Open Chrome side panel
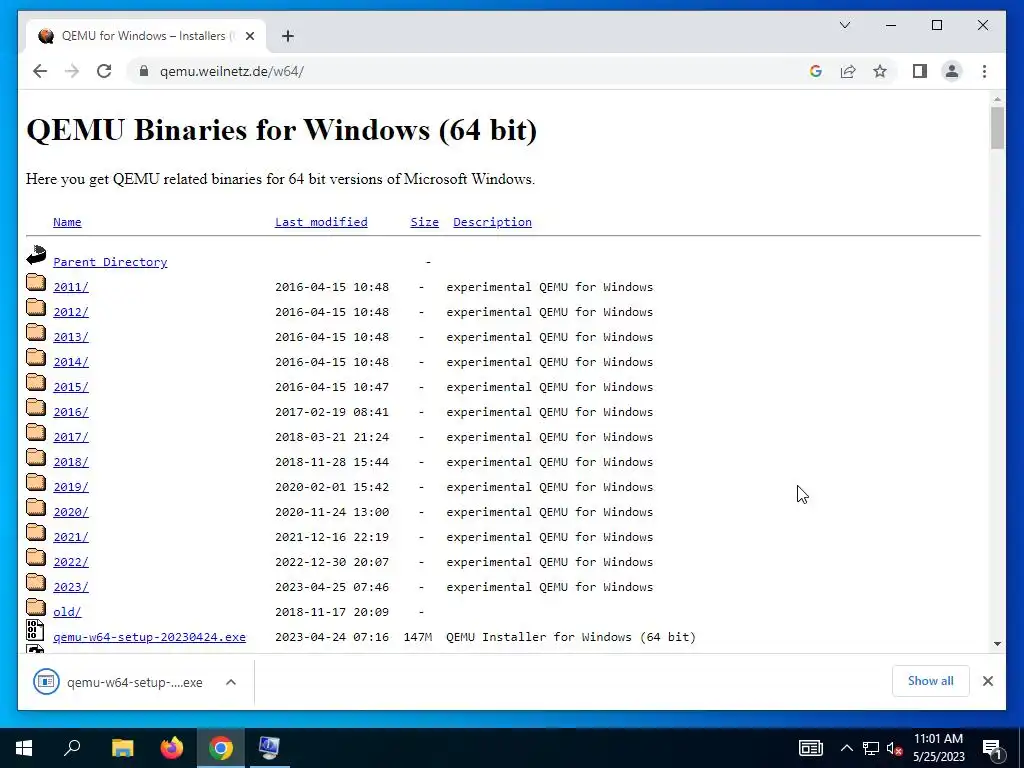This screenshot has height=768, width=1024. pyautogui.click(x=920, y=71)
